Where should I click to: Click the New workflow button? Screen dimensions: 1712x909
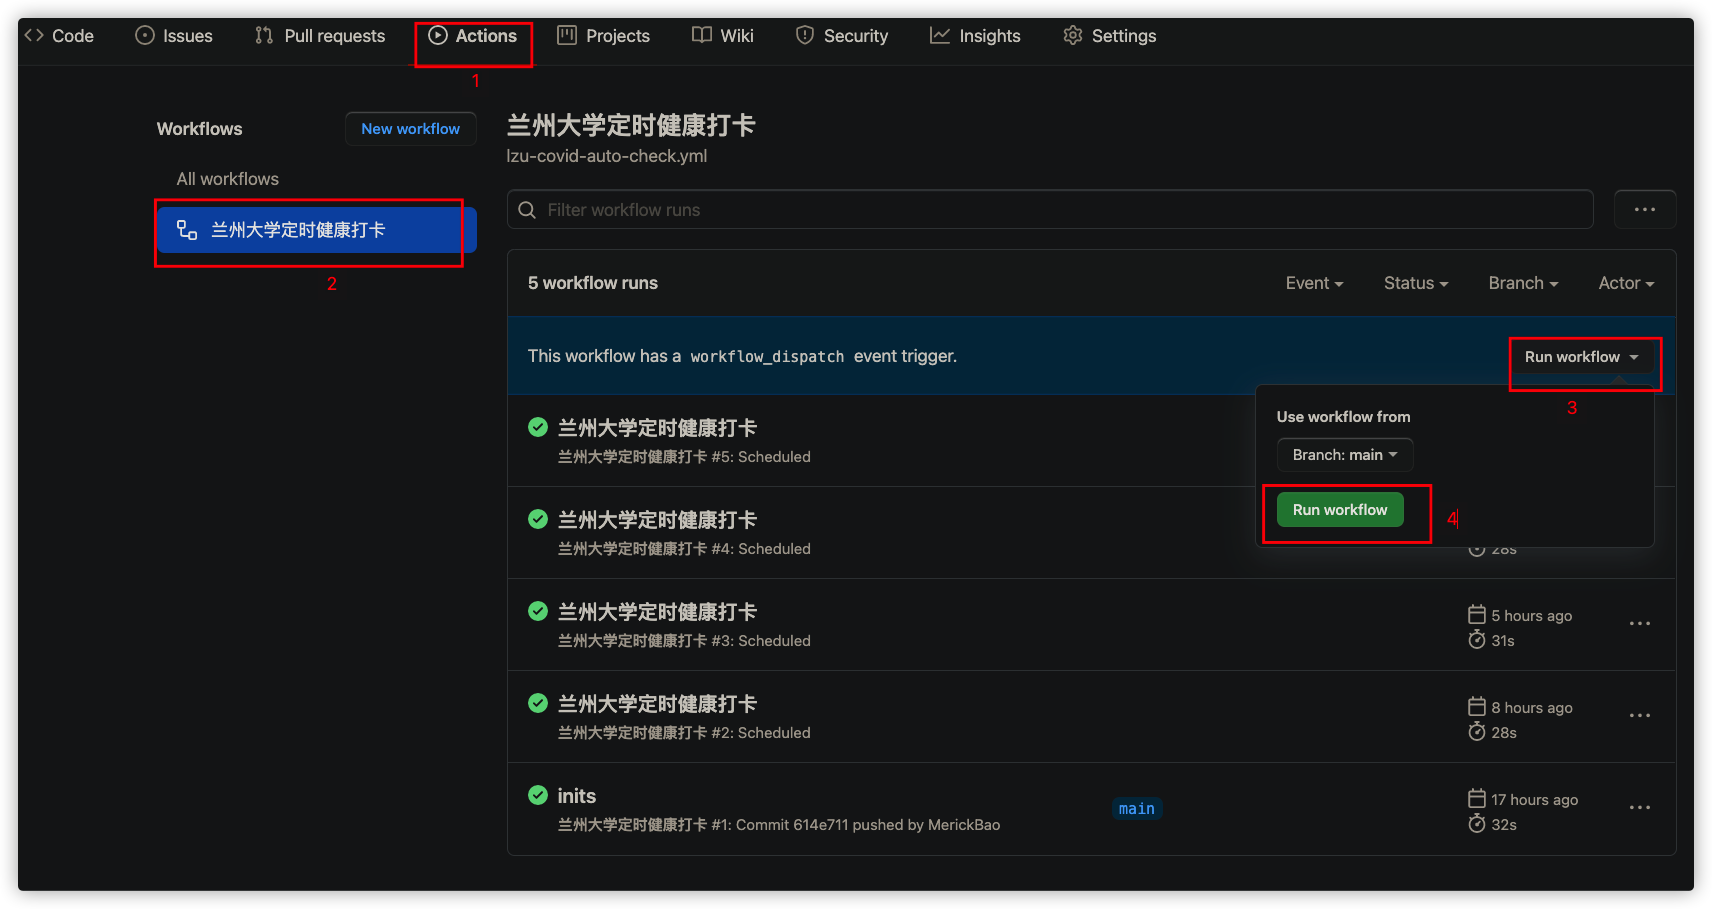(x=411, y=129)
